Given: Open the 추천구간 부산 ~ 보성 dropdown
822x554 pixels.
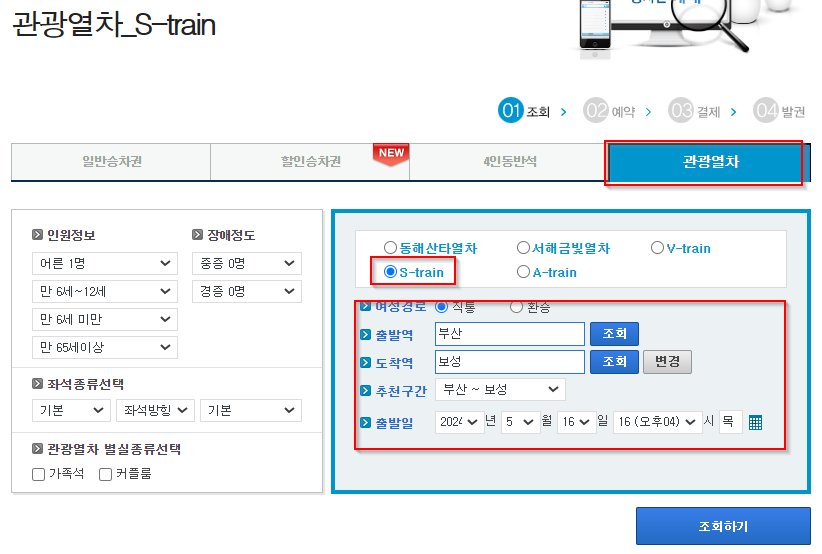Looking at the screenshot, I should pos(501,389).
